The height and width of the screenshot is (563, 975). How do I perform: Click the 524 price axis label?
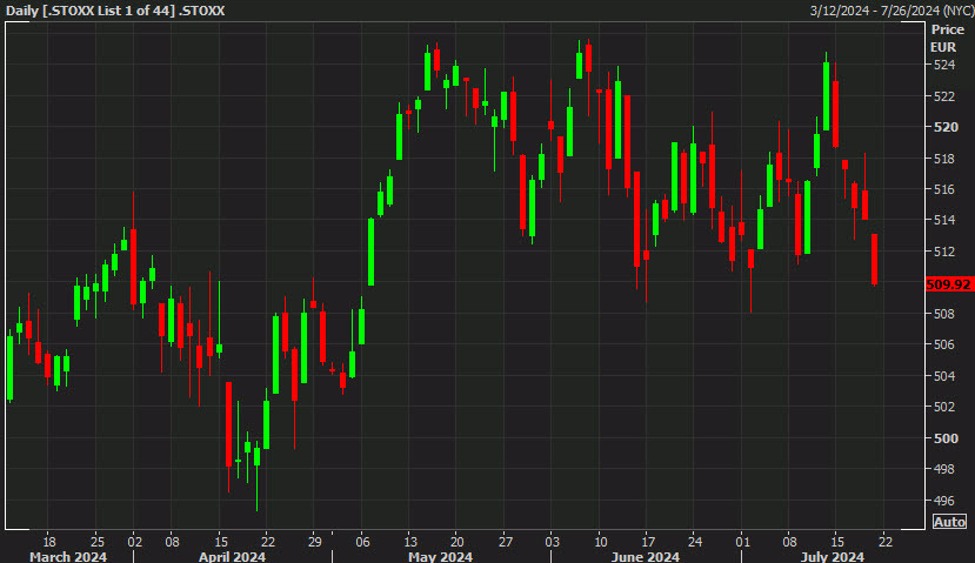point(944,65)
